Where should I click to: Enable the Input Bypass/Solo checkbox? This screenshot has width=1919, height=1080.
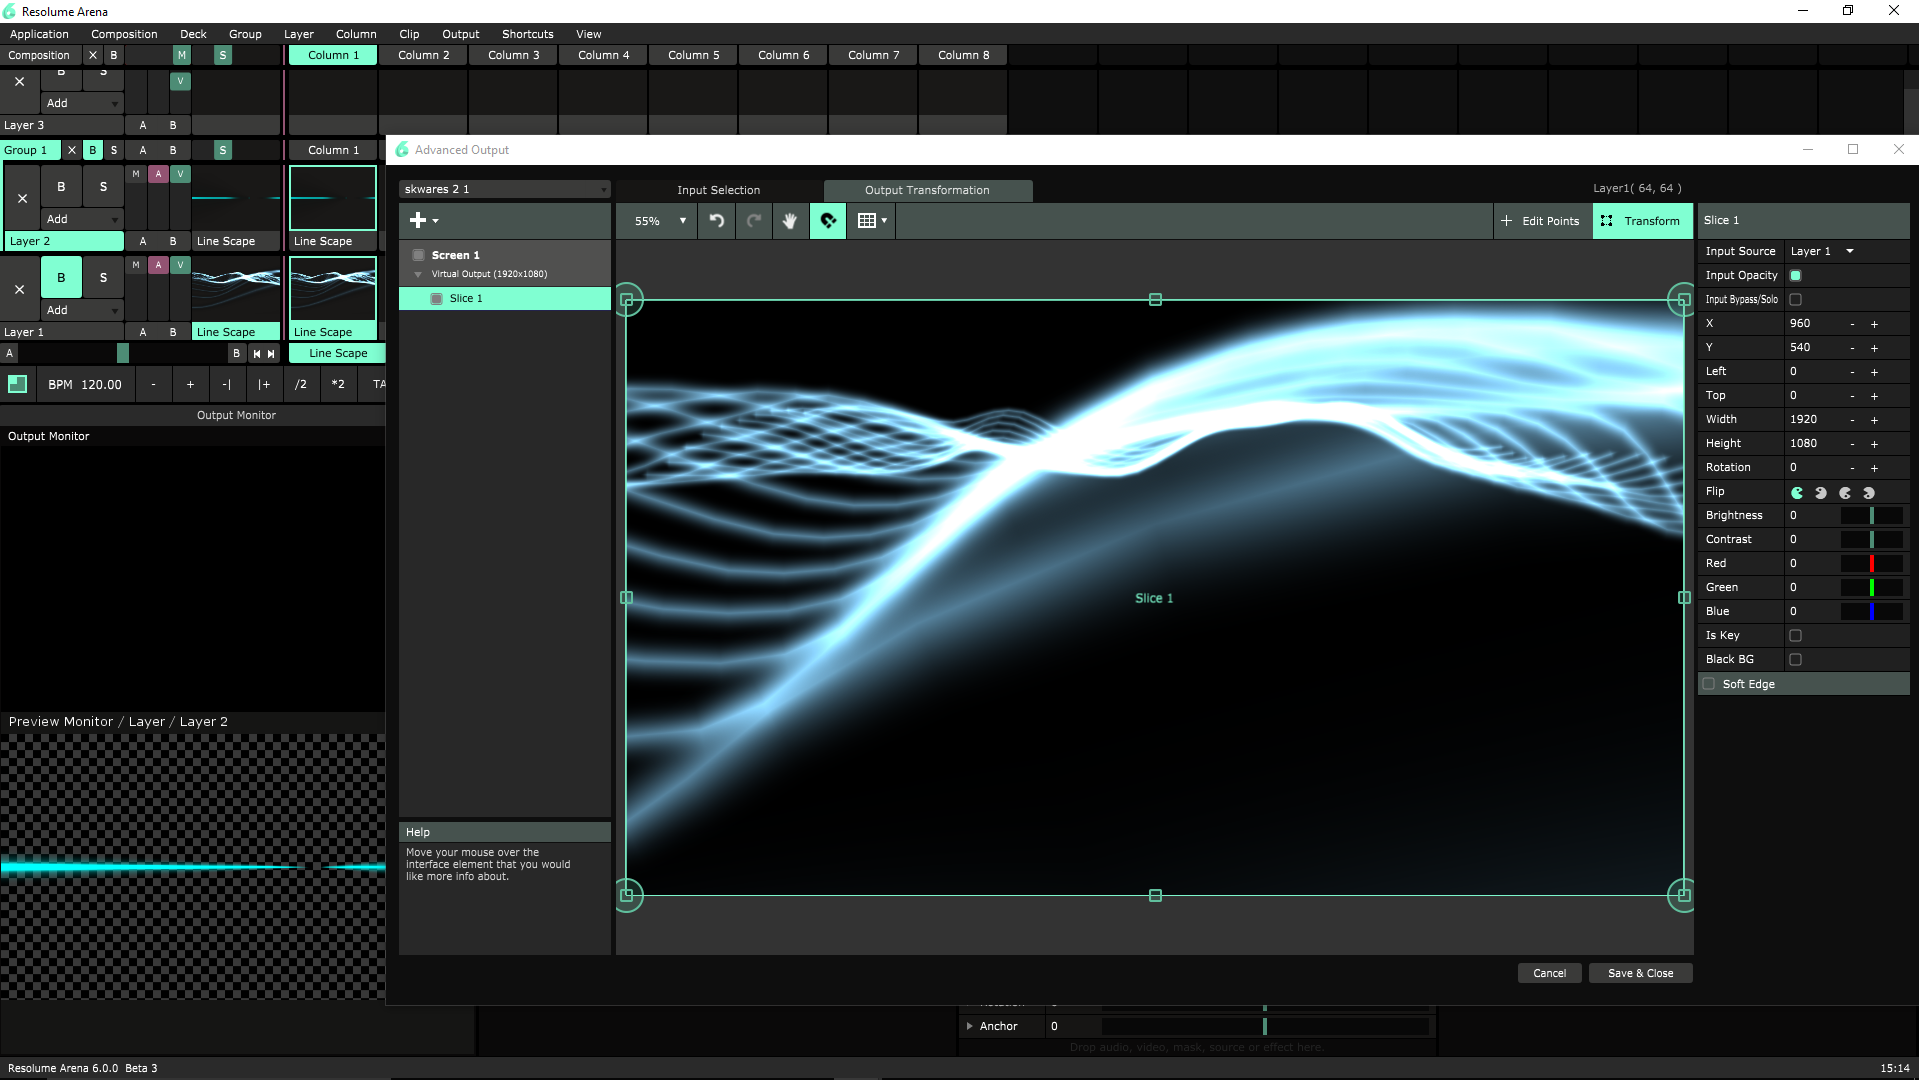1795,300
